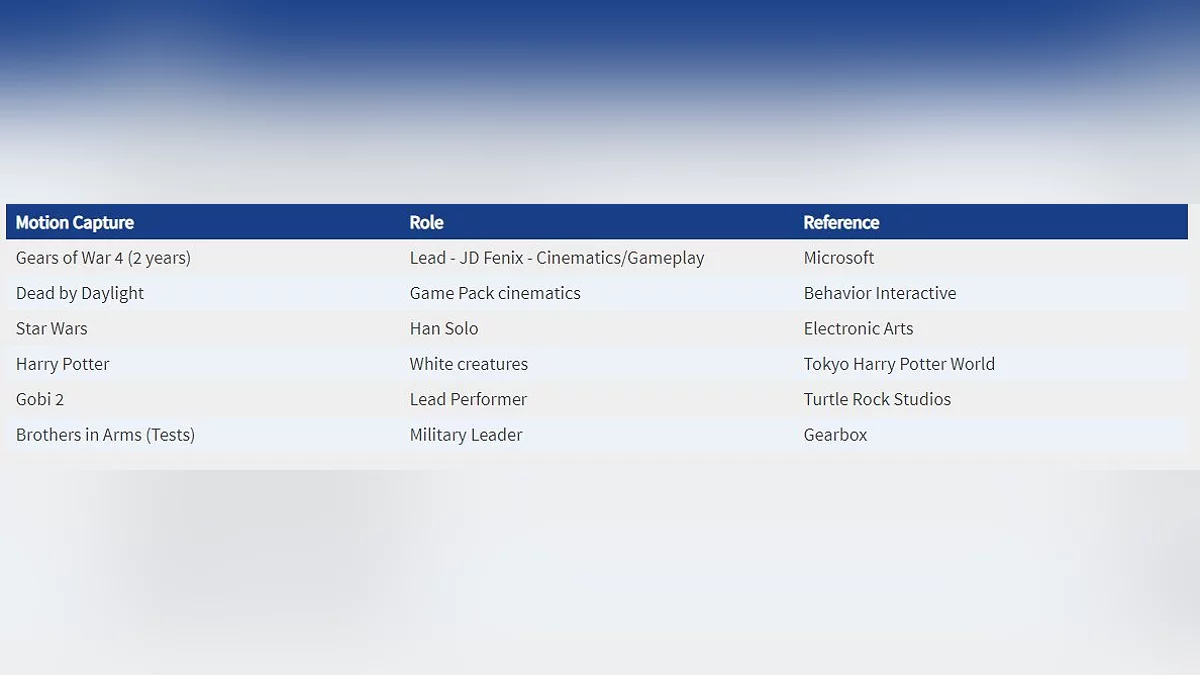
Task: Select the Behavior Interactive cell
Action: pos(991,293)
